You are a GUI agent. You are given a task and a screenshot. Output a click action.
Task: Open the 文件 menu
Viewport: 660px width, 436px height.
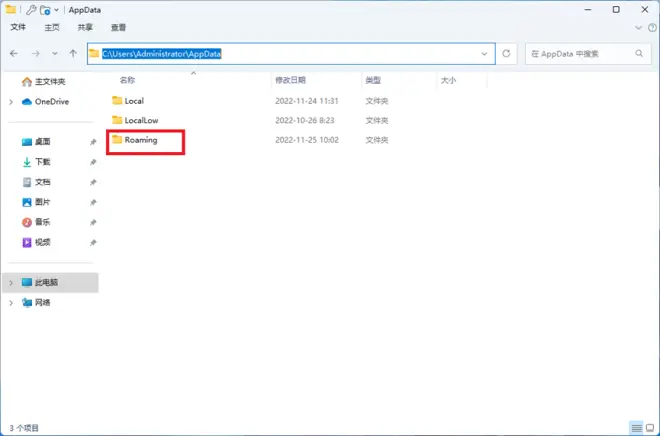(x=18, y=27)
